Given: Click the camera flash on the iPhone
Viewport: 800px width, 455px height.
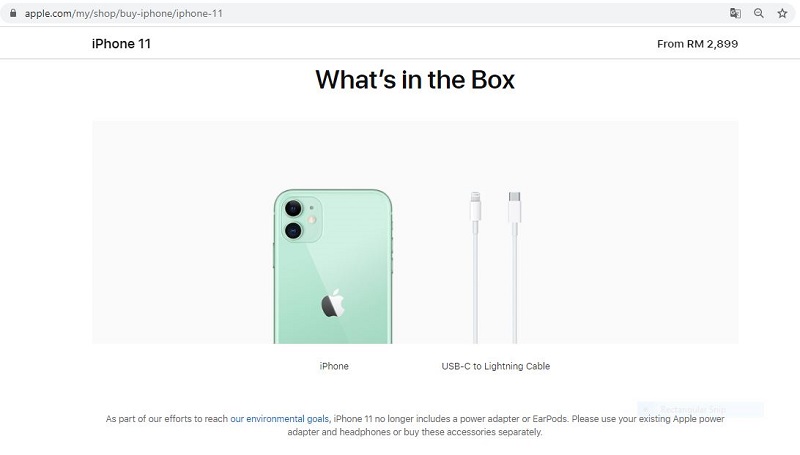Looking at the screenshot, I should click(x=312, y=220).
